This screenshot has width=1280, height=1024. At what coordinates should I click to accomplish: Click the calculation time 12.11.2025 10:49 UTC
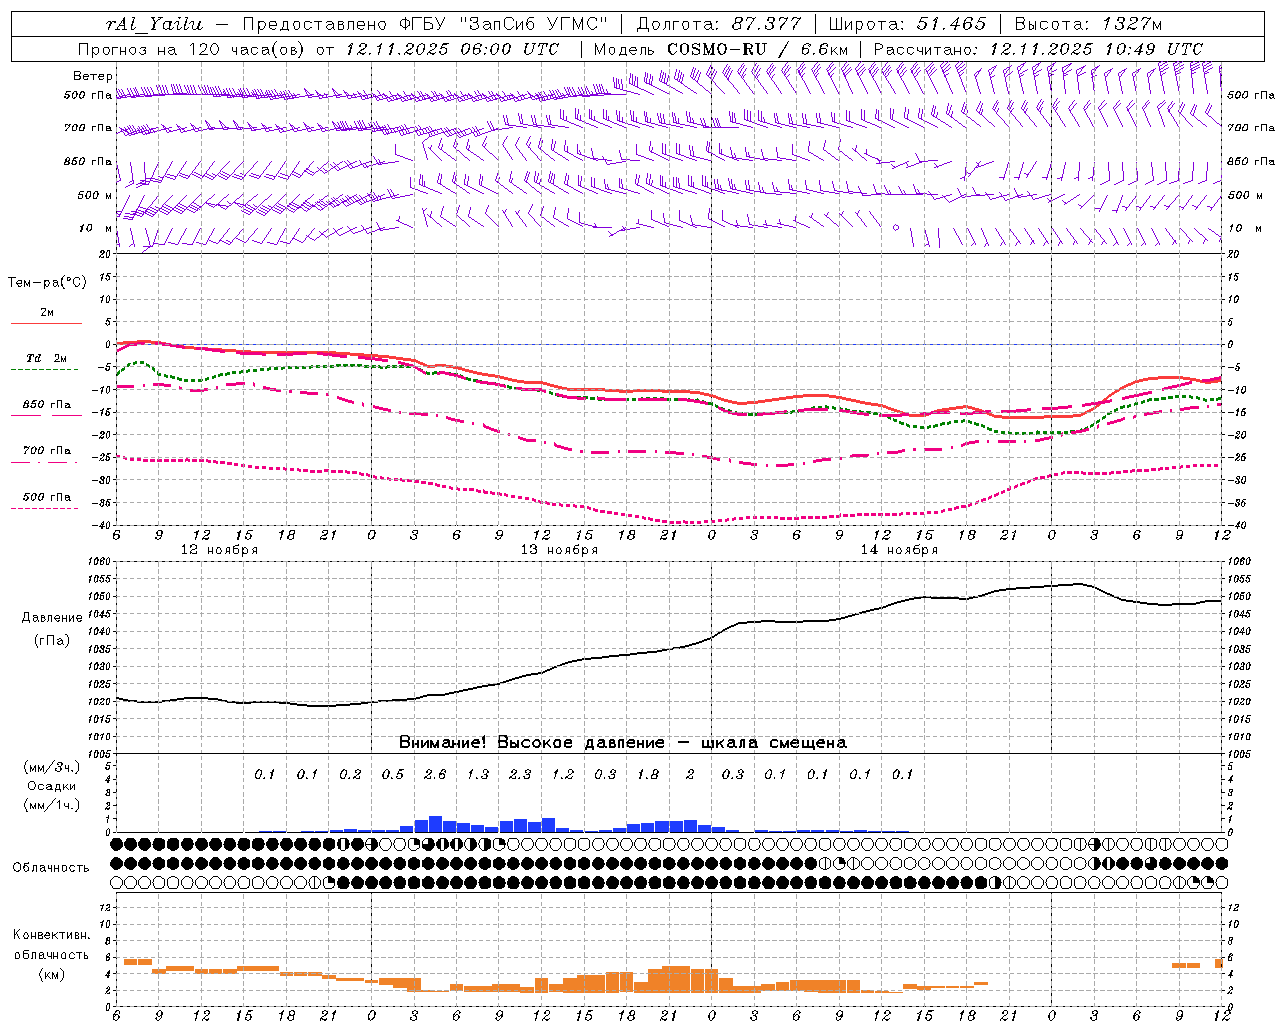tap(1096, 49)
